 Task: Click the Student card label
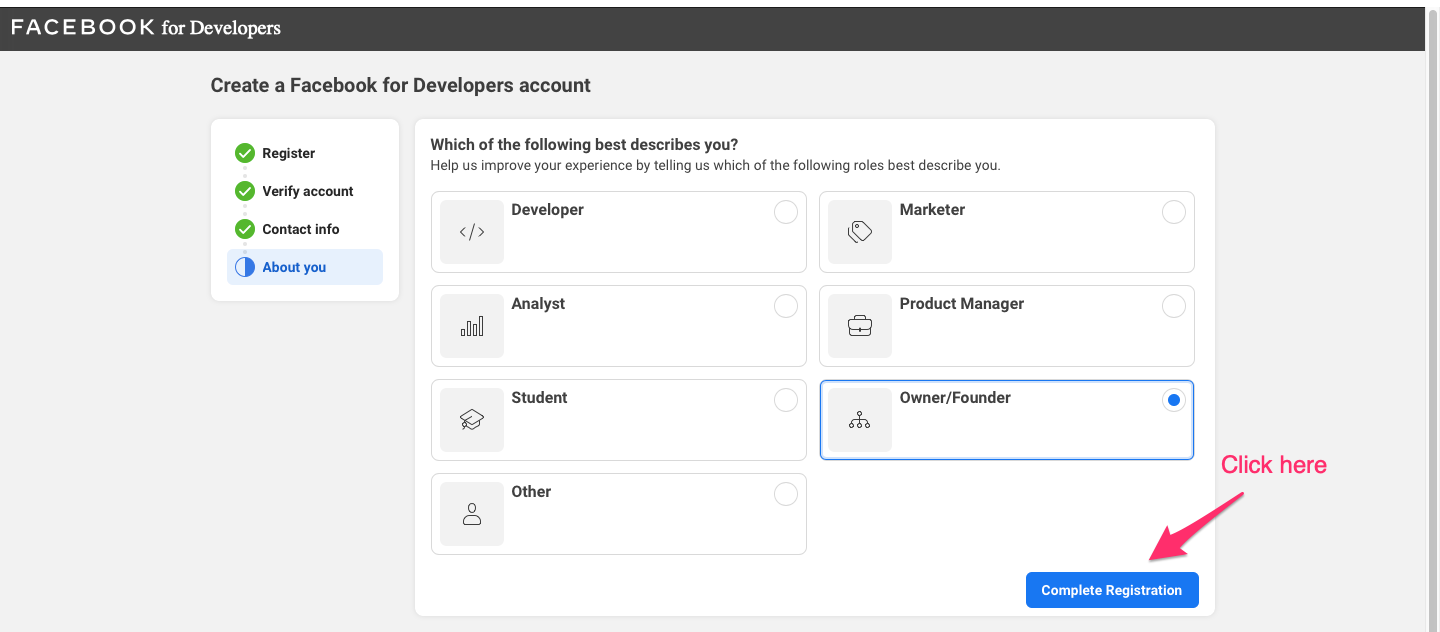(539, 398)
